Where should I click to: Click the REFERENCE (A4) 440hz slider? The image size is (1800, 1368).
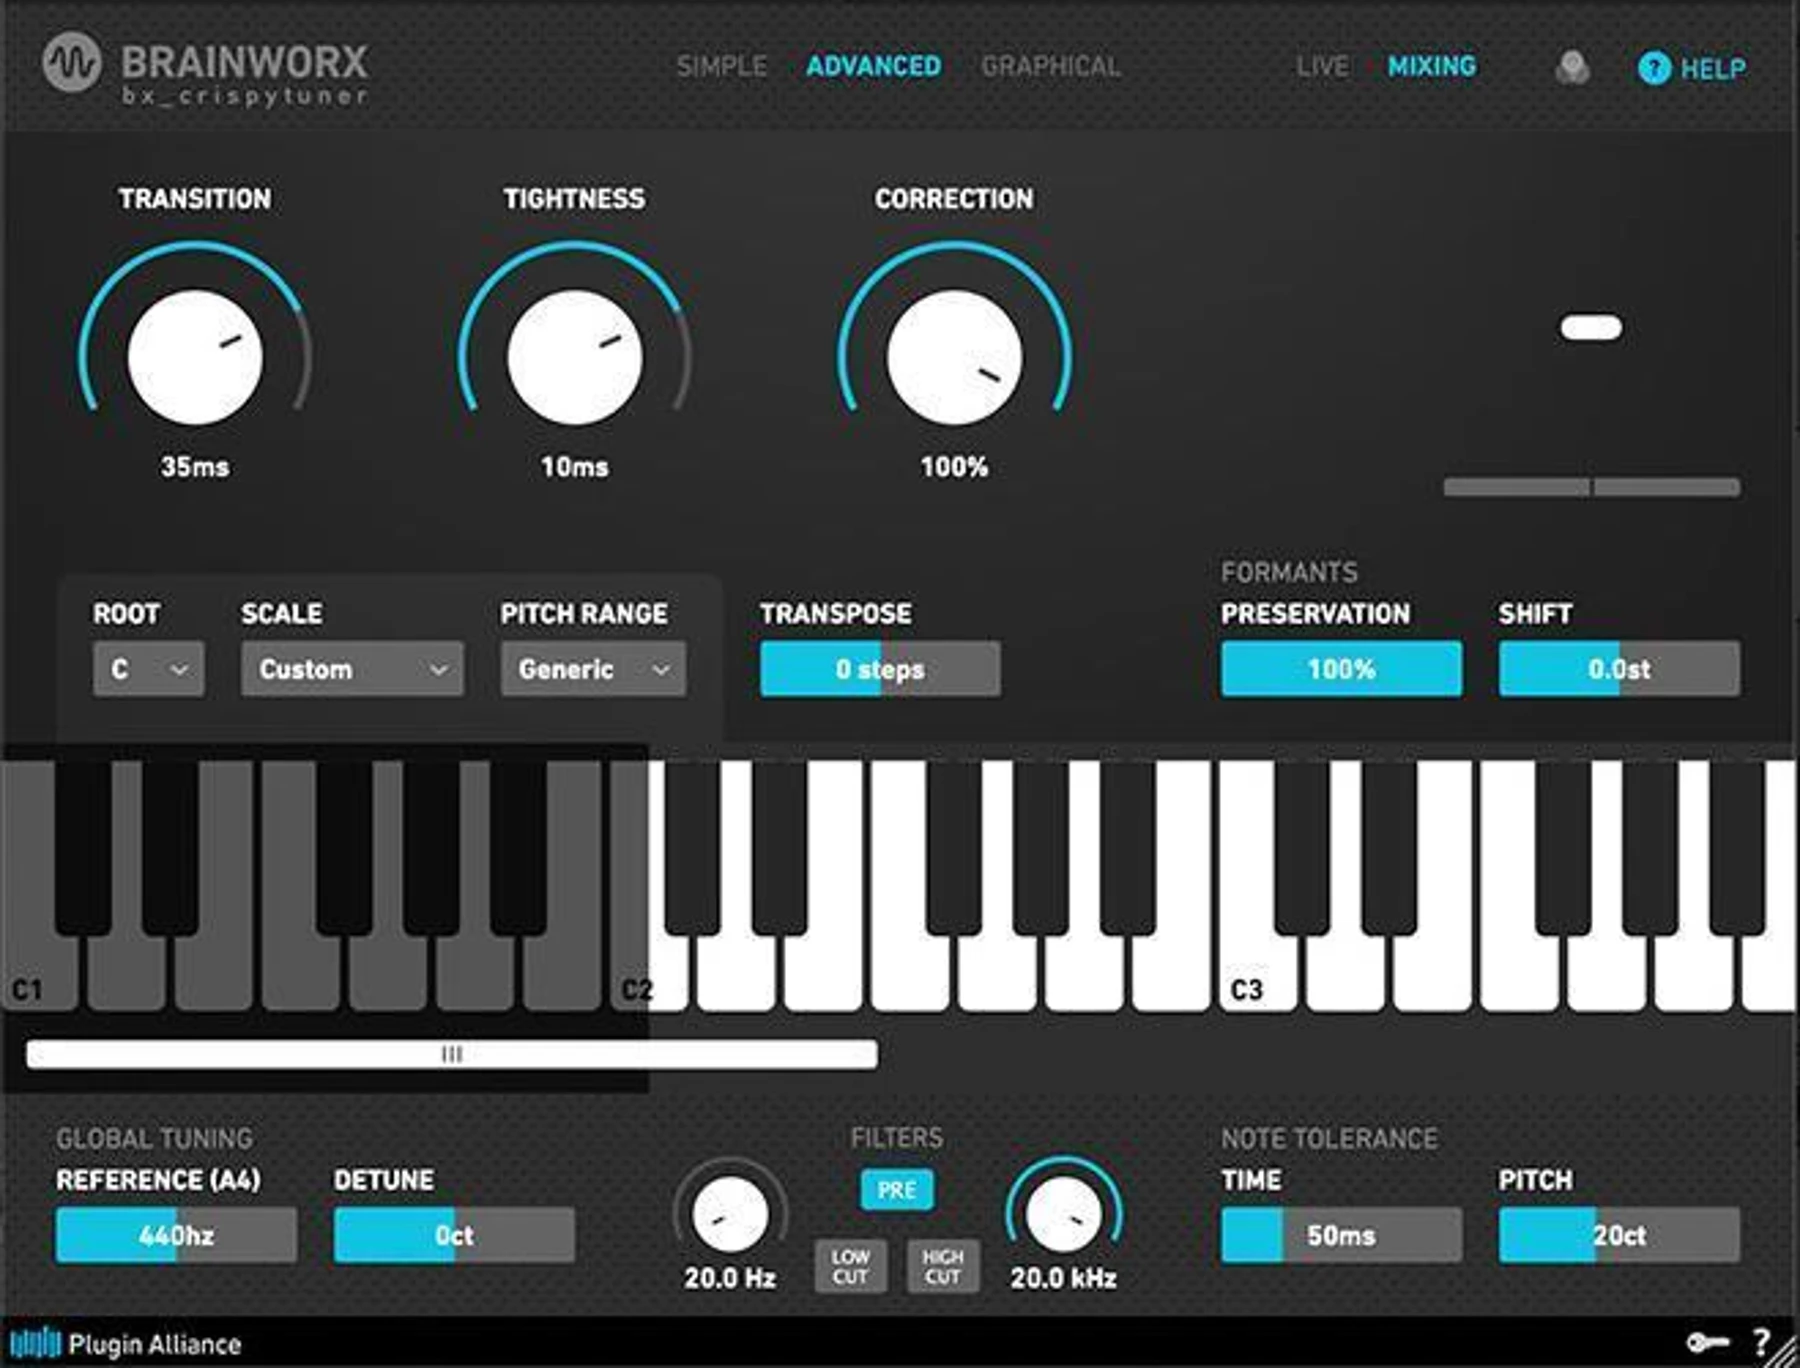[176, 1235]
